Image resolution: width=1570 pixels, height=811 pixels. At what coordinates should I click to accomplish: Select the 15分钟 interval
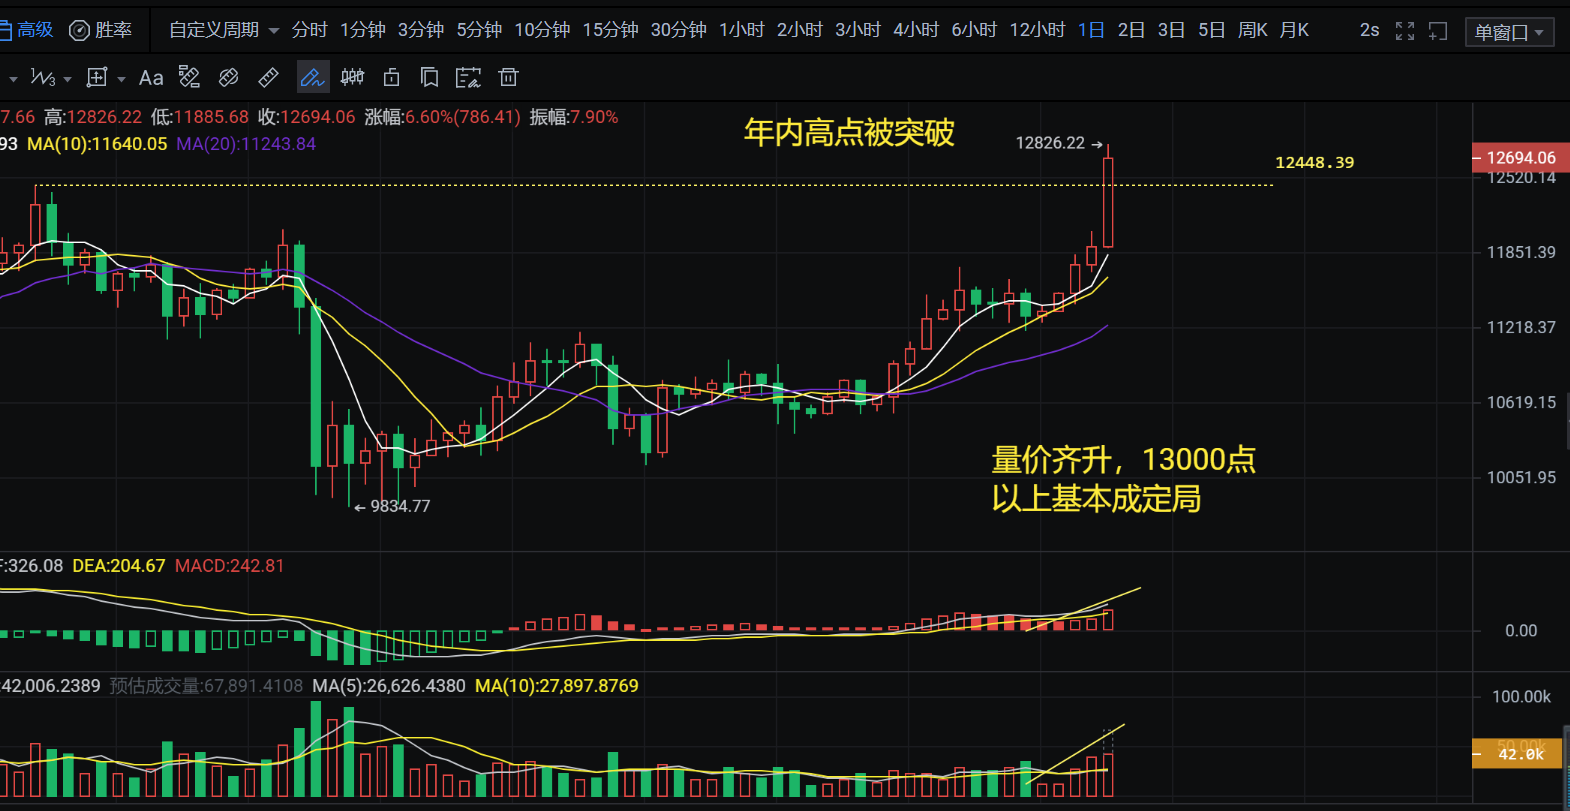[x=610, y=30]
